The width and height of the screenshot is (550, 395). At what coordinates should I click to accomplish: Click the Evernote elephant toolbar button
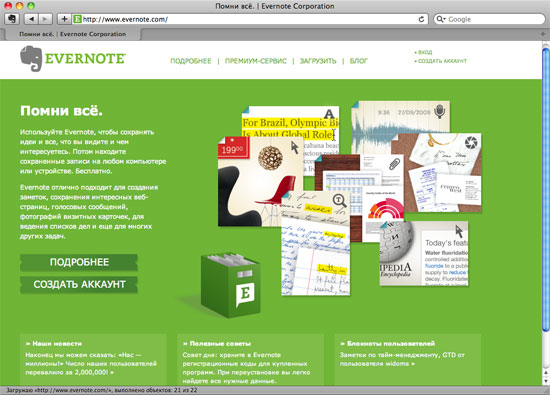click(x=12, y=19)
